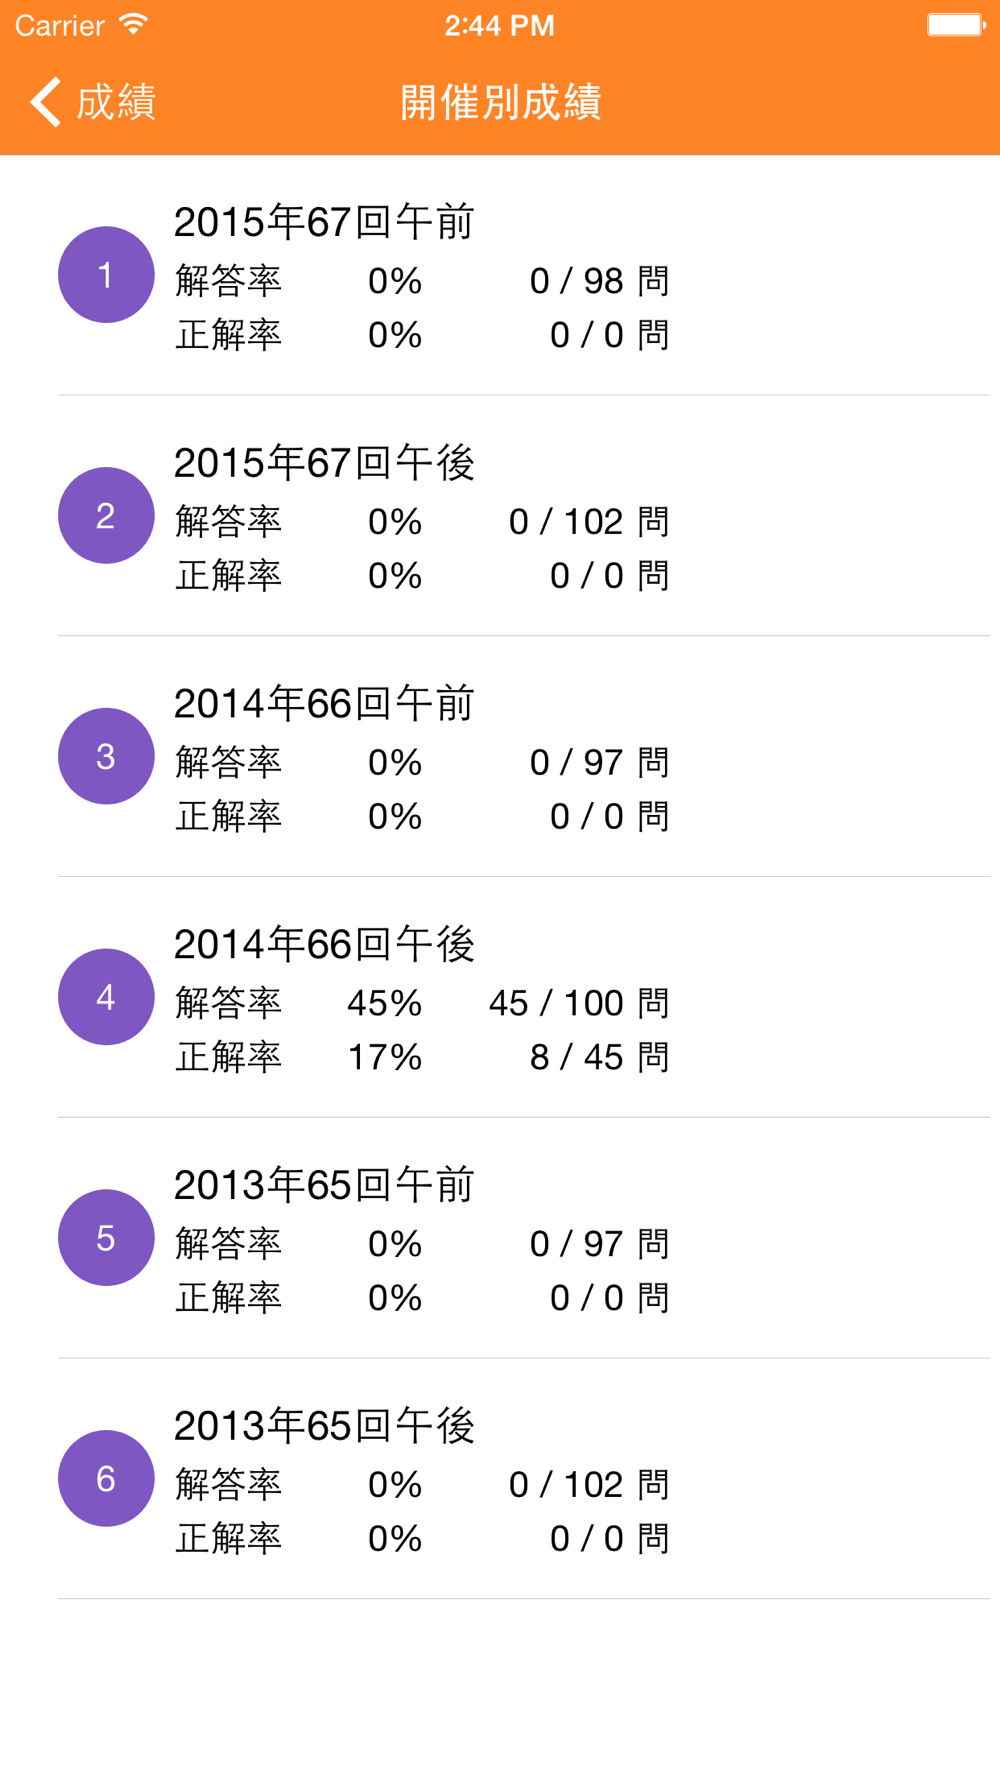Tap purple circle number 4
Viewport: 1000px width, 1778px height.
click(106, 997)
